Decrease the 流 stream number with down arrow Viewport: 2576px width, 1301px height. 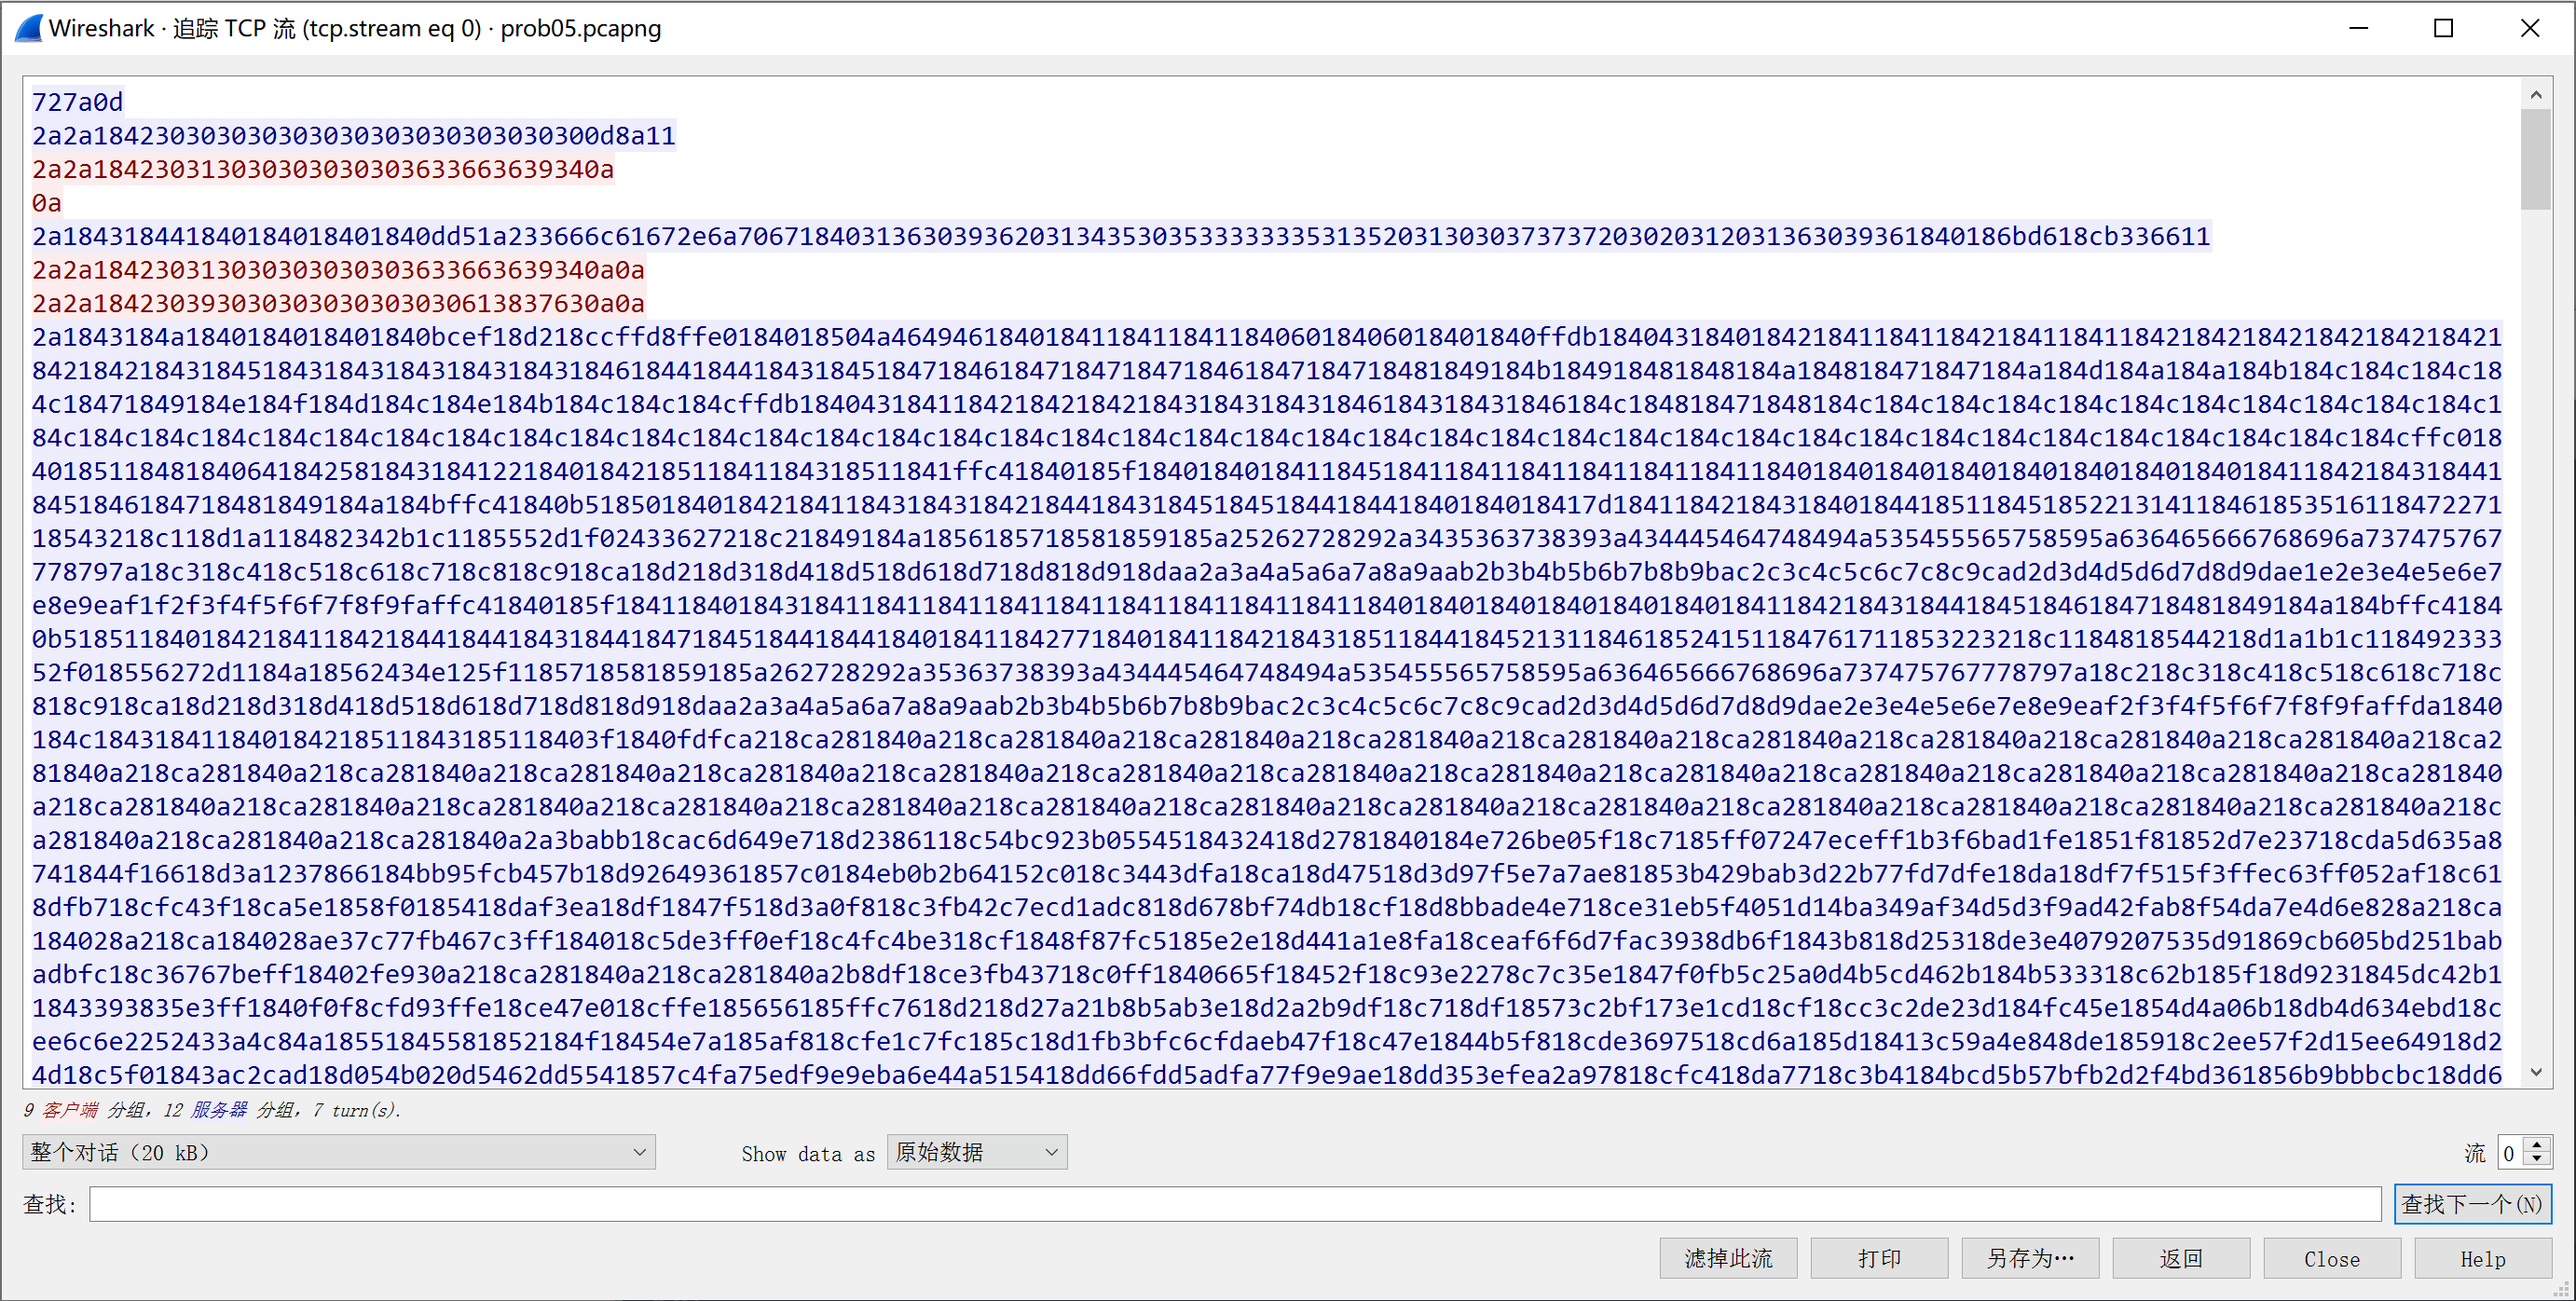(2537, 1161)
